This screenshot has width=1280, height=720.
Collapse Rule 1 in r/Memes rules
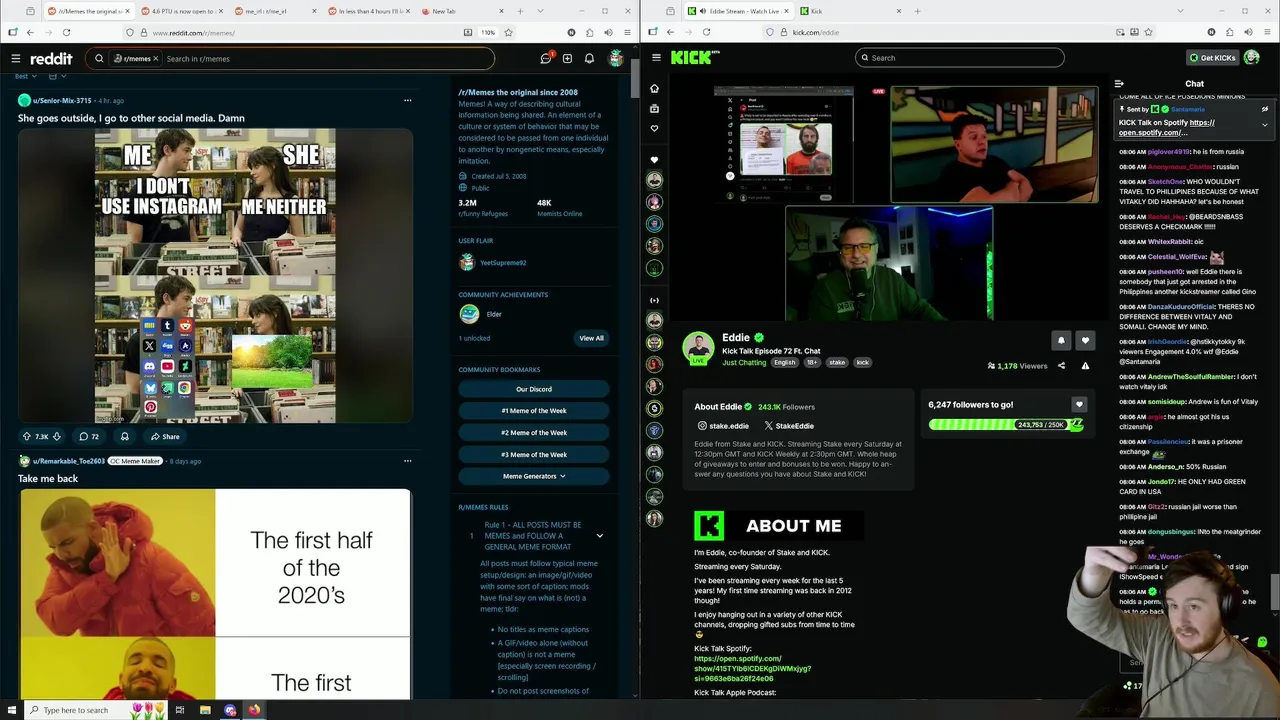(600, 536)
